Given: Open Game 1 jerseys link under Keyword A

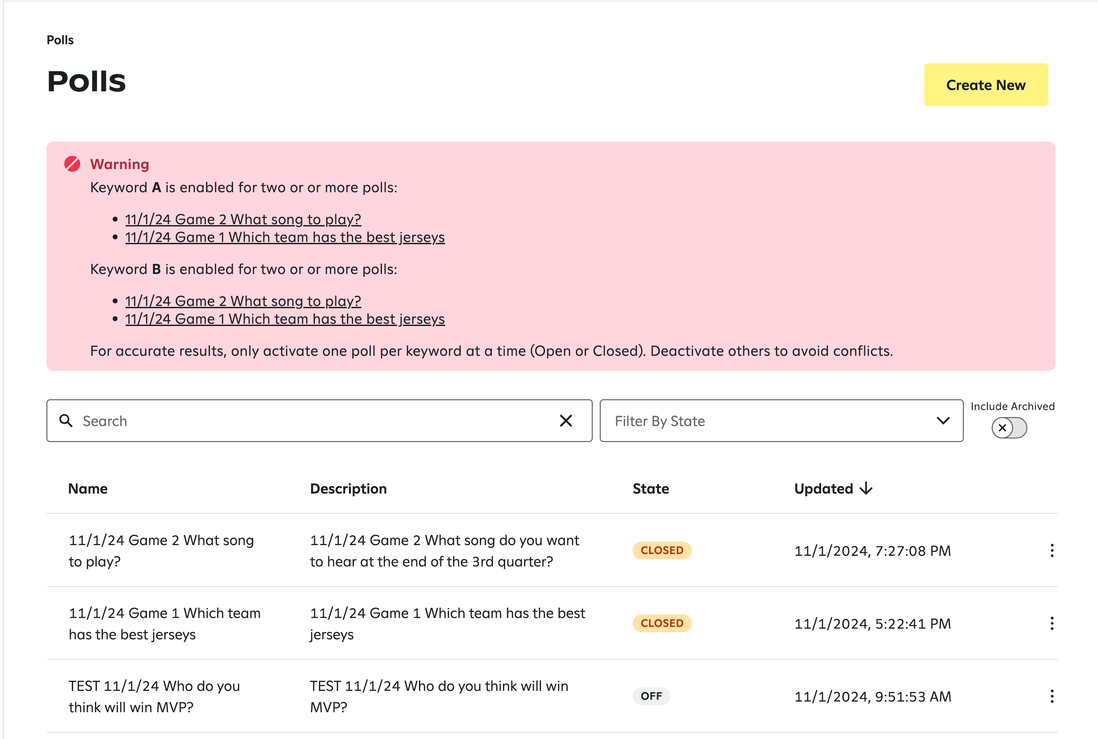Looking at the screenshot, I should (285, 237).
